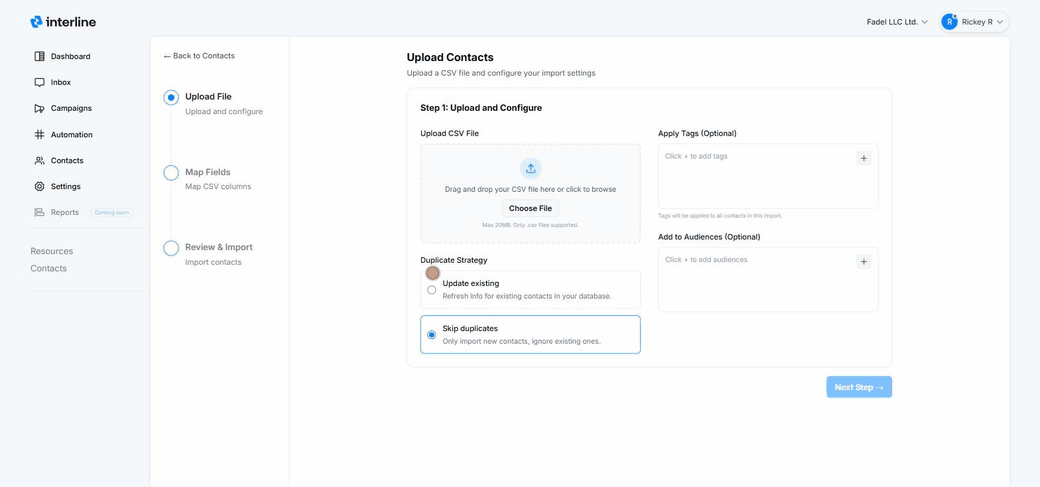Click the plus icon to add audiences

tap(864, 261)
